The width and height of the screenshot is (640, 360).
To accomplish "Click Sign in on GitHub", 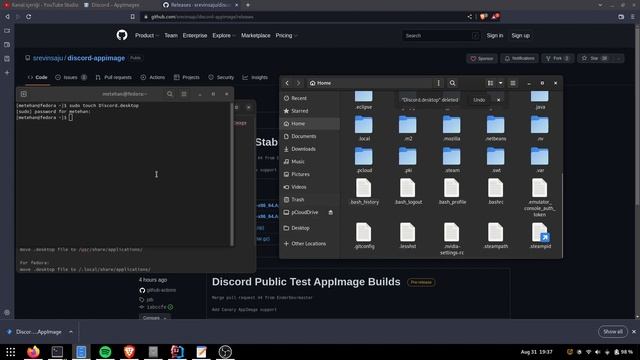I will pyautogui.click(x=495, y=36).
